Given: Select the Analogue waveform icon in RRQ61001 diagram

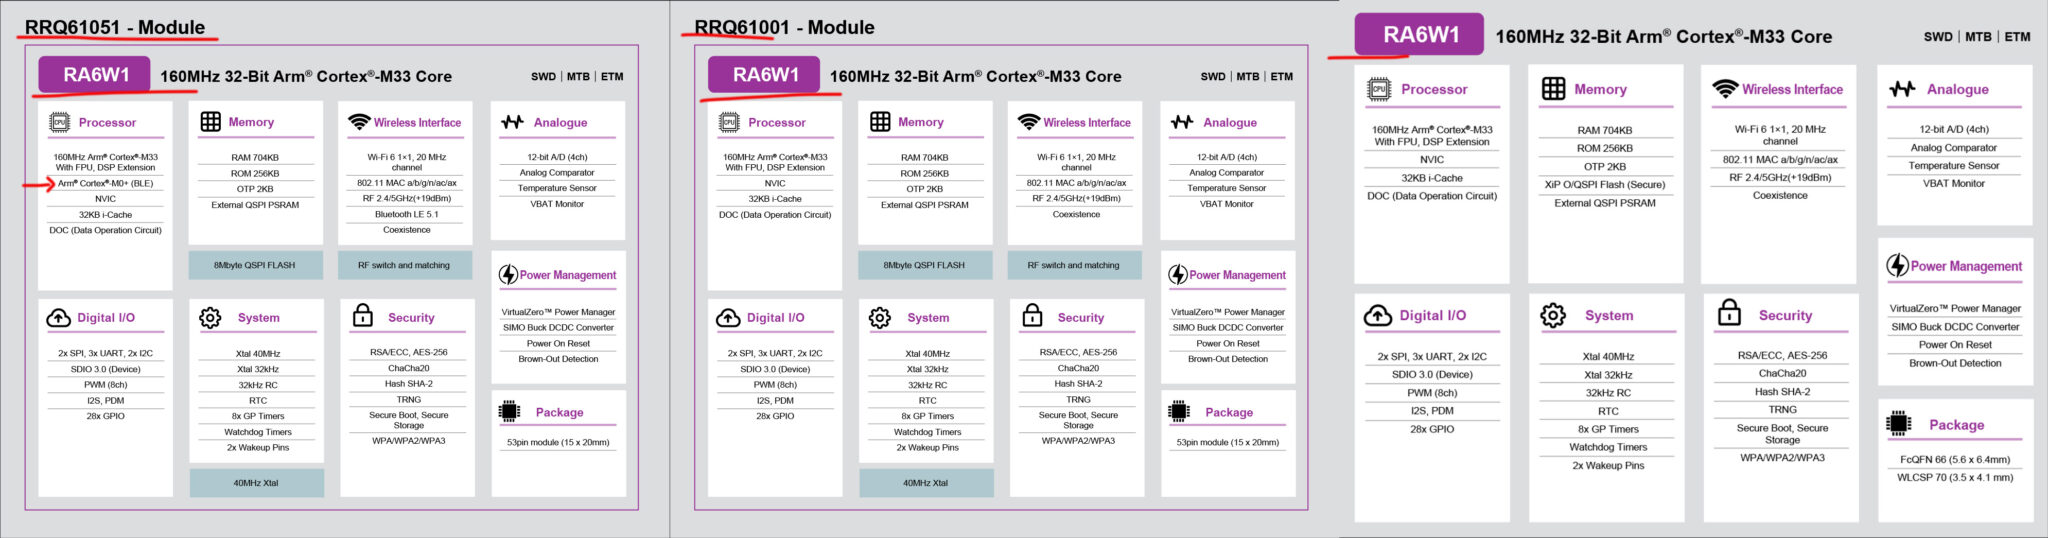Looking at the screenshot, I should [x=1182, y=122].
